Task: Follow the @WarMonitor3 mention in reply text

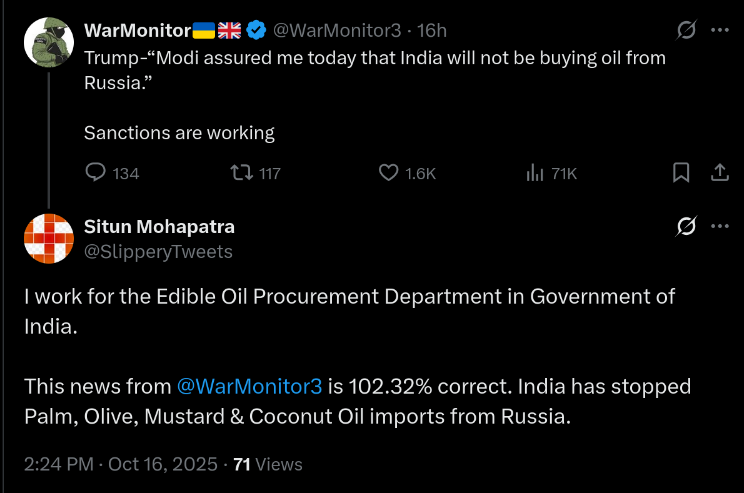Action: tap(249, 385)
